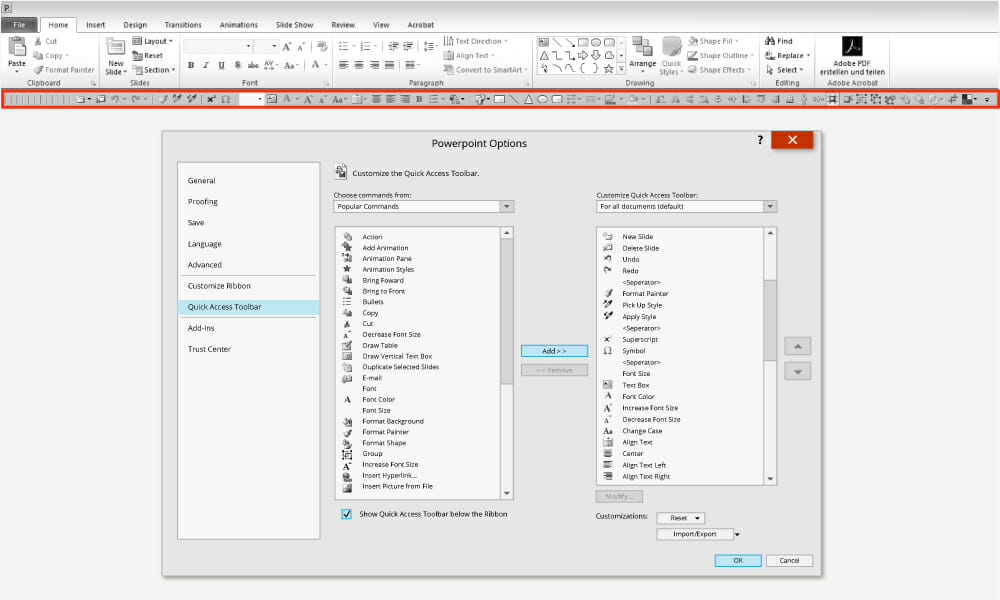Click Convert to SmartArt icon
The width and height of the screenshot is (1000, 600).
pyautogui.click(x=448, y=70)
